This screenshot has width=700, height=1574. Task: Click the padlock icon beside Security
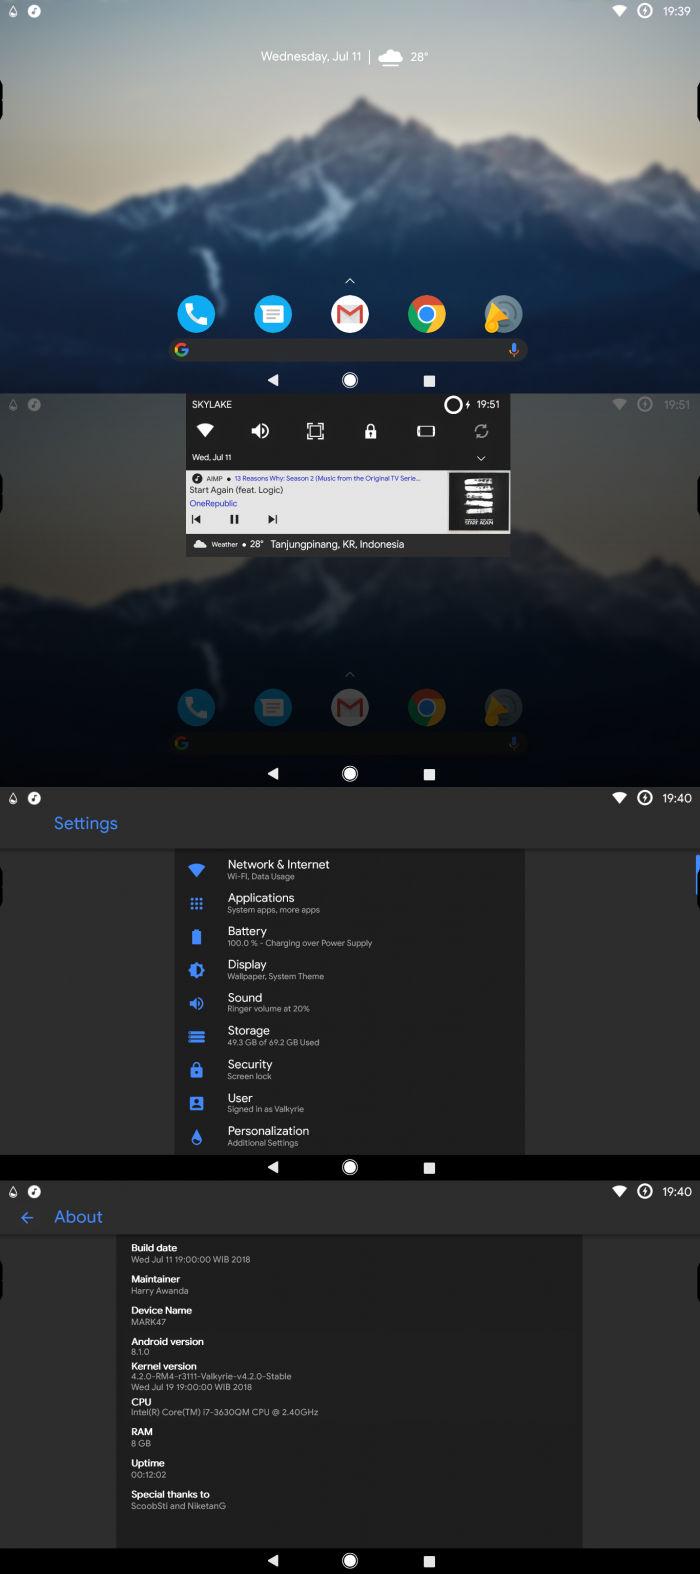tap(197, 1070)
